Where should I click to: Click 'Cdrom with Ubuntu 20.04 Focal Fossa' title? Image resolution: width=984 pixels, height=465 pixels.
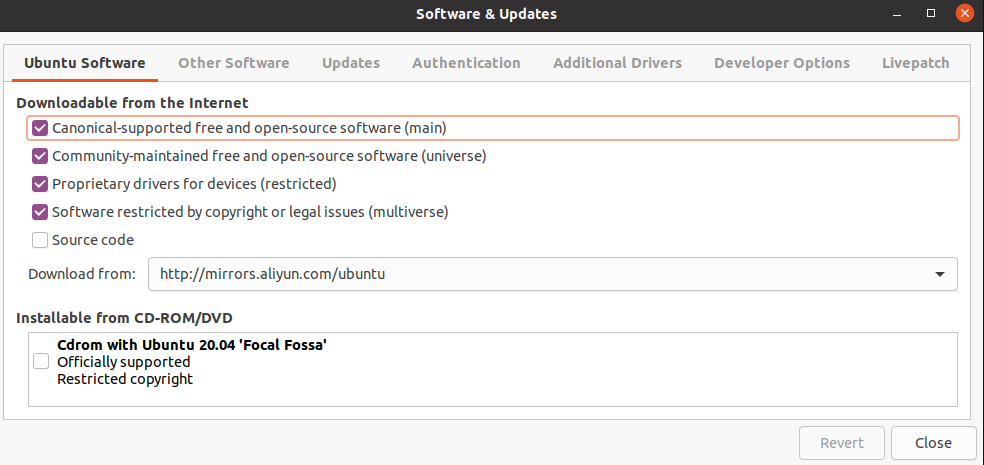(192, 345)
